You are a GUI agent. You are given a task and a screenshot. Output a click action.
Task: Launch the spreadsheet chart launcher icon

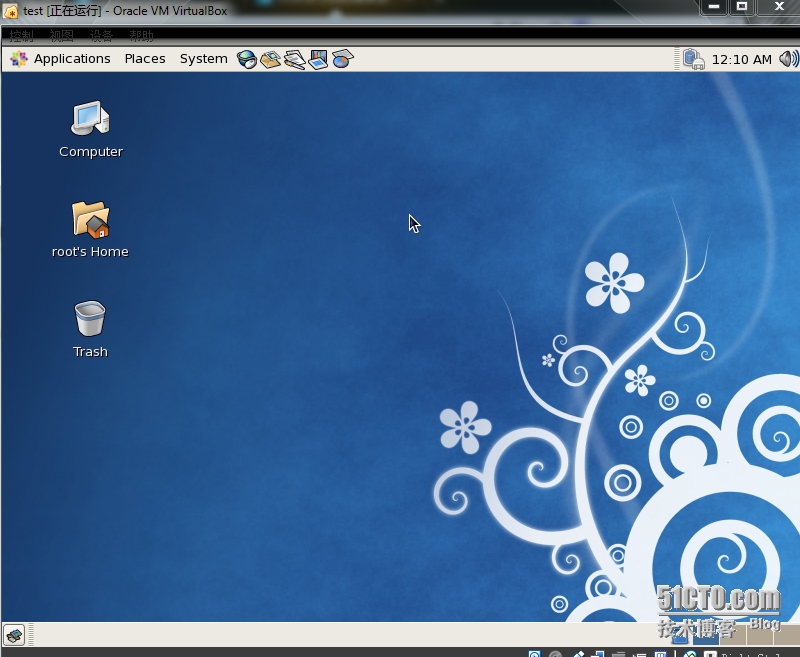(342, 59)
